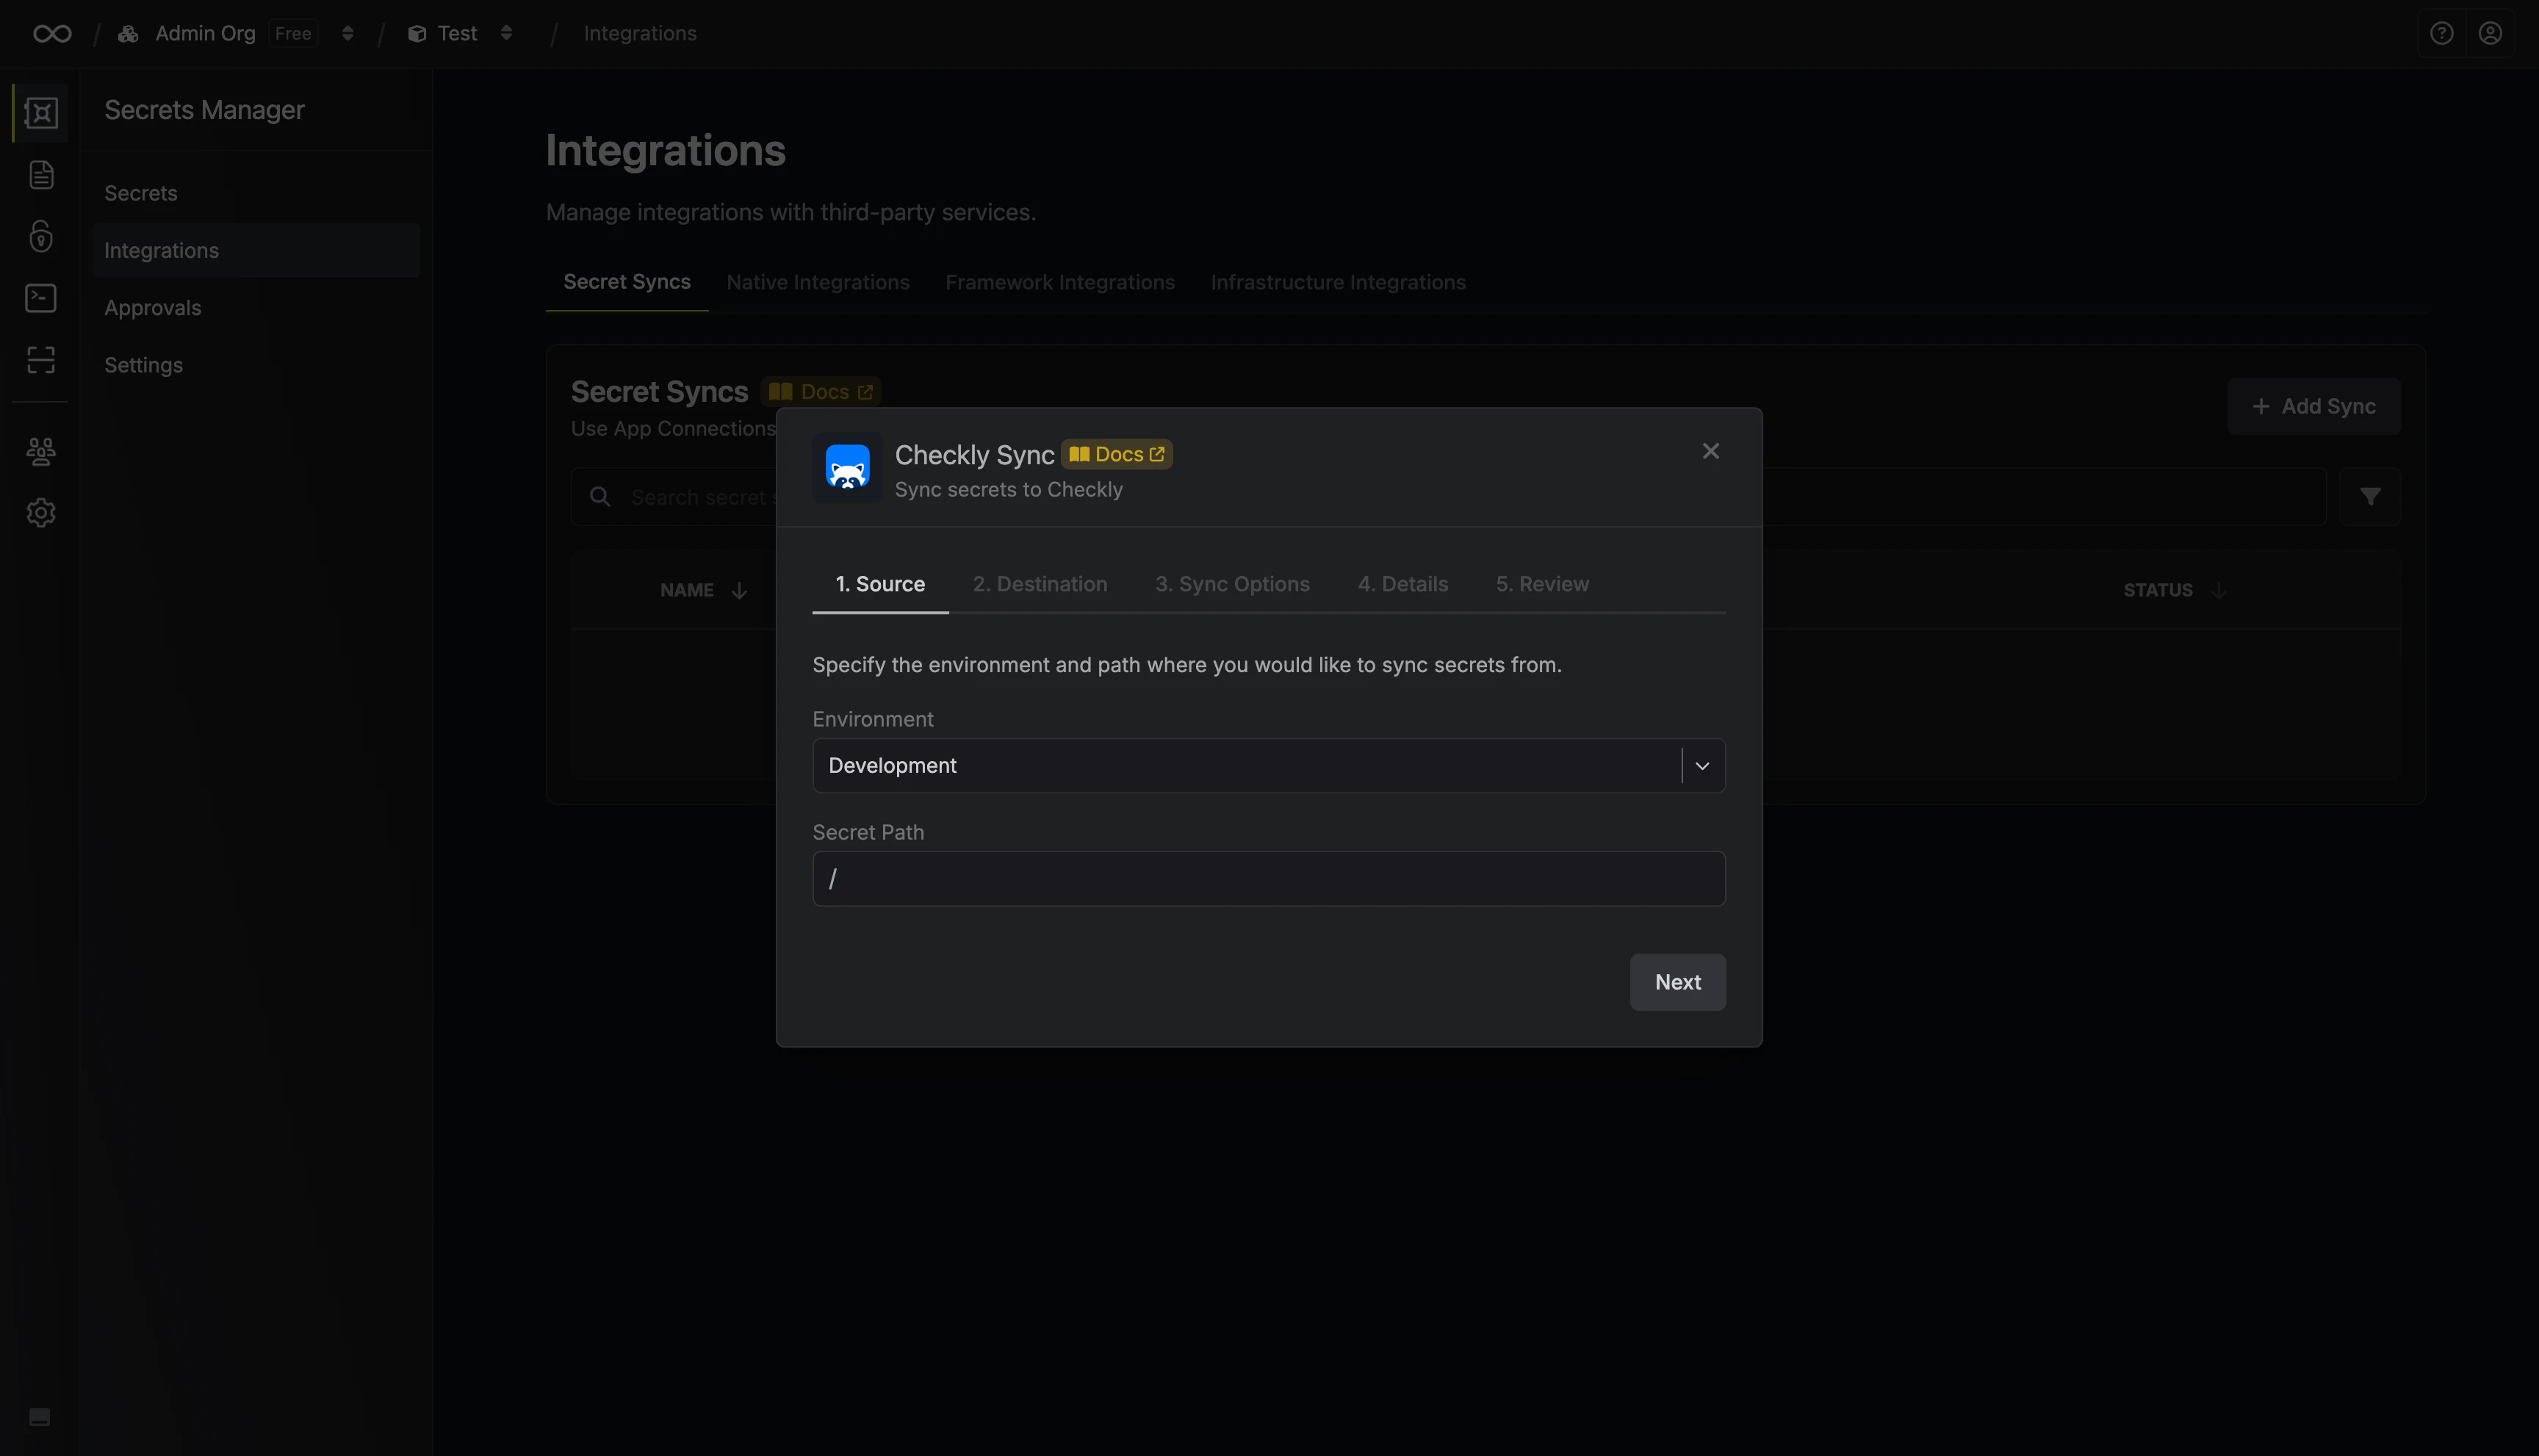Open the access control users icon
The width and height of the screenshot is (2539, 1456).
(41, 452)
